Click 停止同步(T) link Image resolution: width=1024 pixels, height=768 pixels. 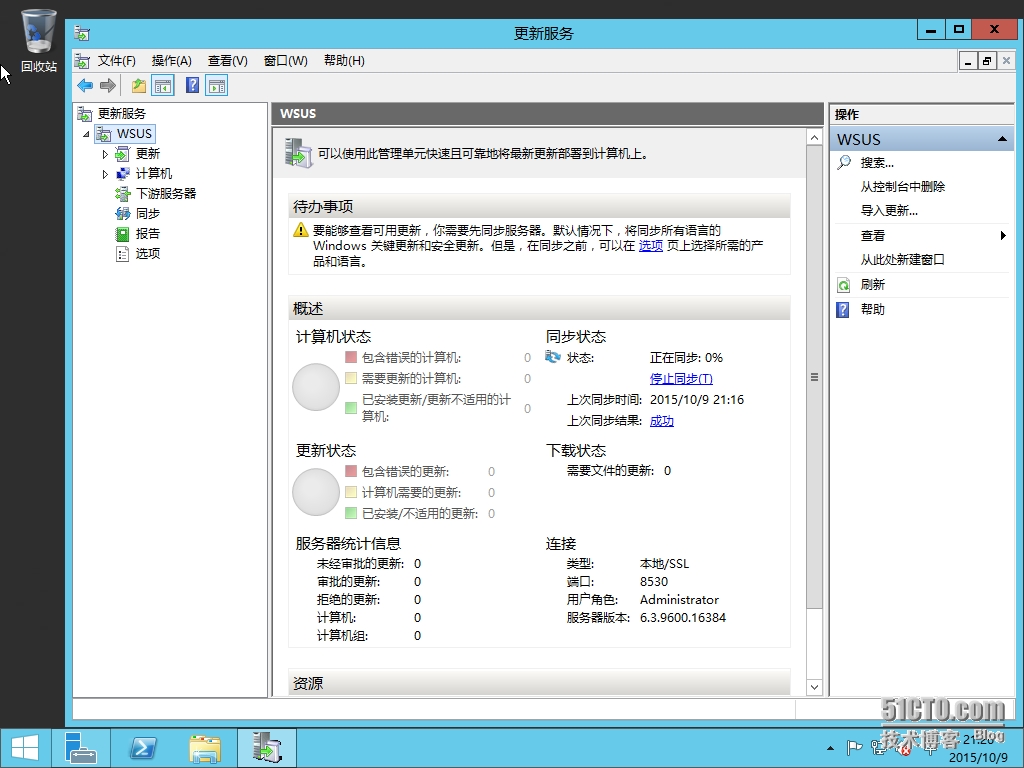point(681,379)
